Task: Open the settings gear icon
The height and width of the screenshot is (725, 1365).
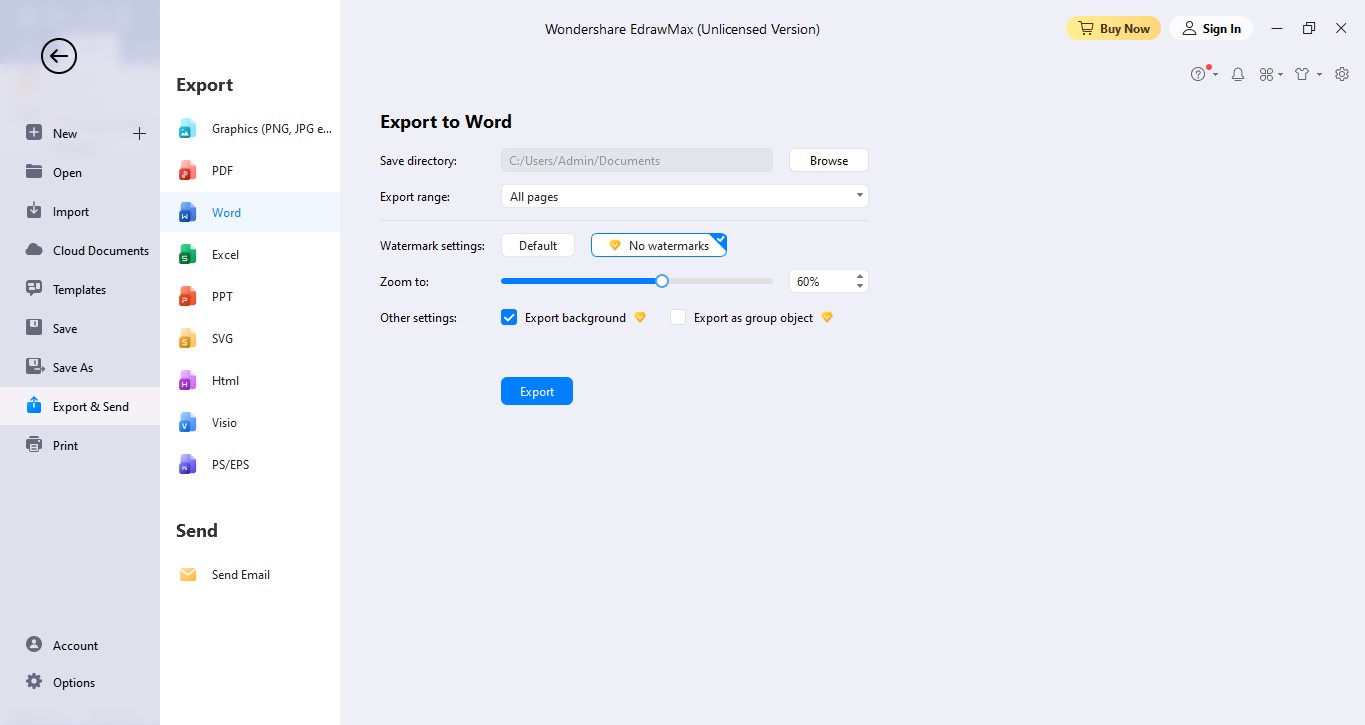Action: pos(1342,74)
